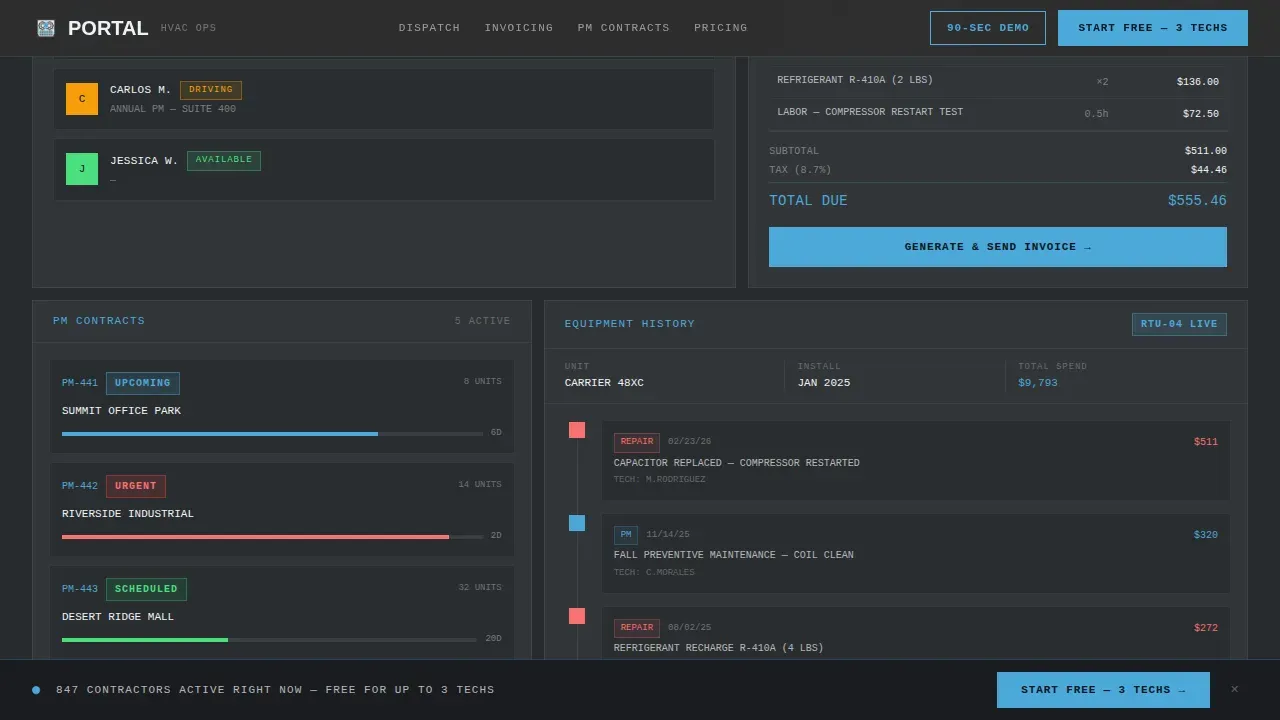The image size is (1280, 720).
Task: Click Carlos M. orange avatar
Action: 82,99
